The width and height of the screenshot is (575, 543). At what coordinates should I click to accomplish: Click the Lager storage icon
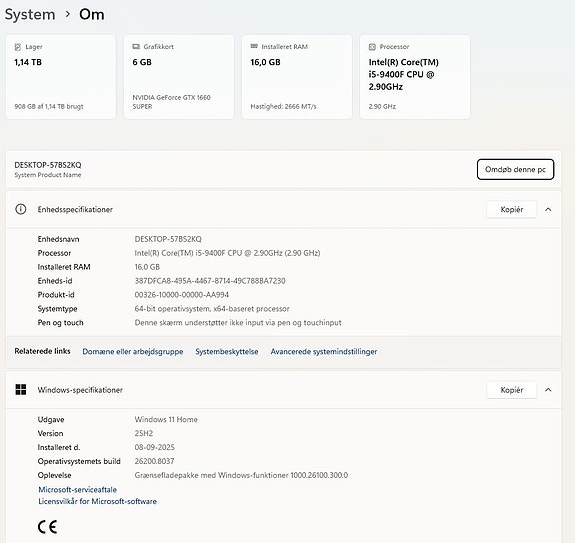tap(18, 47)
